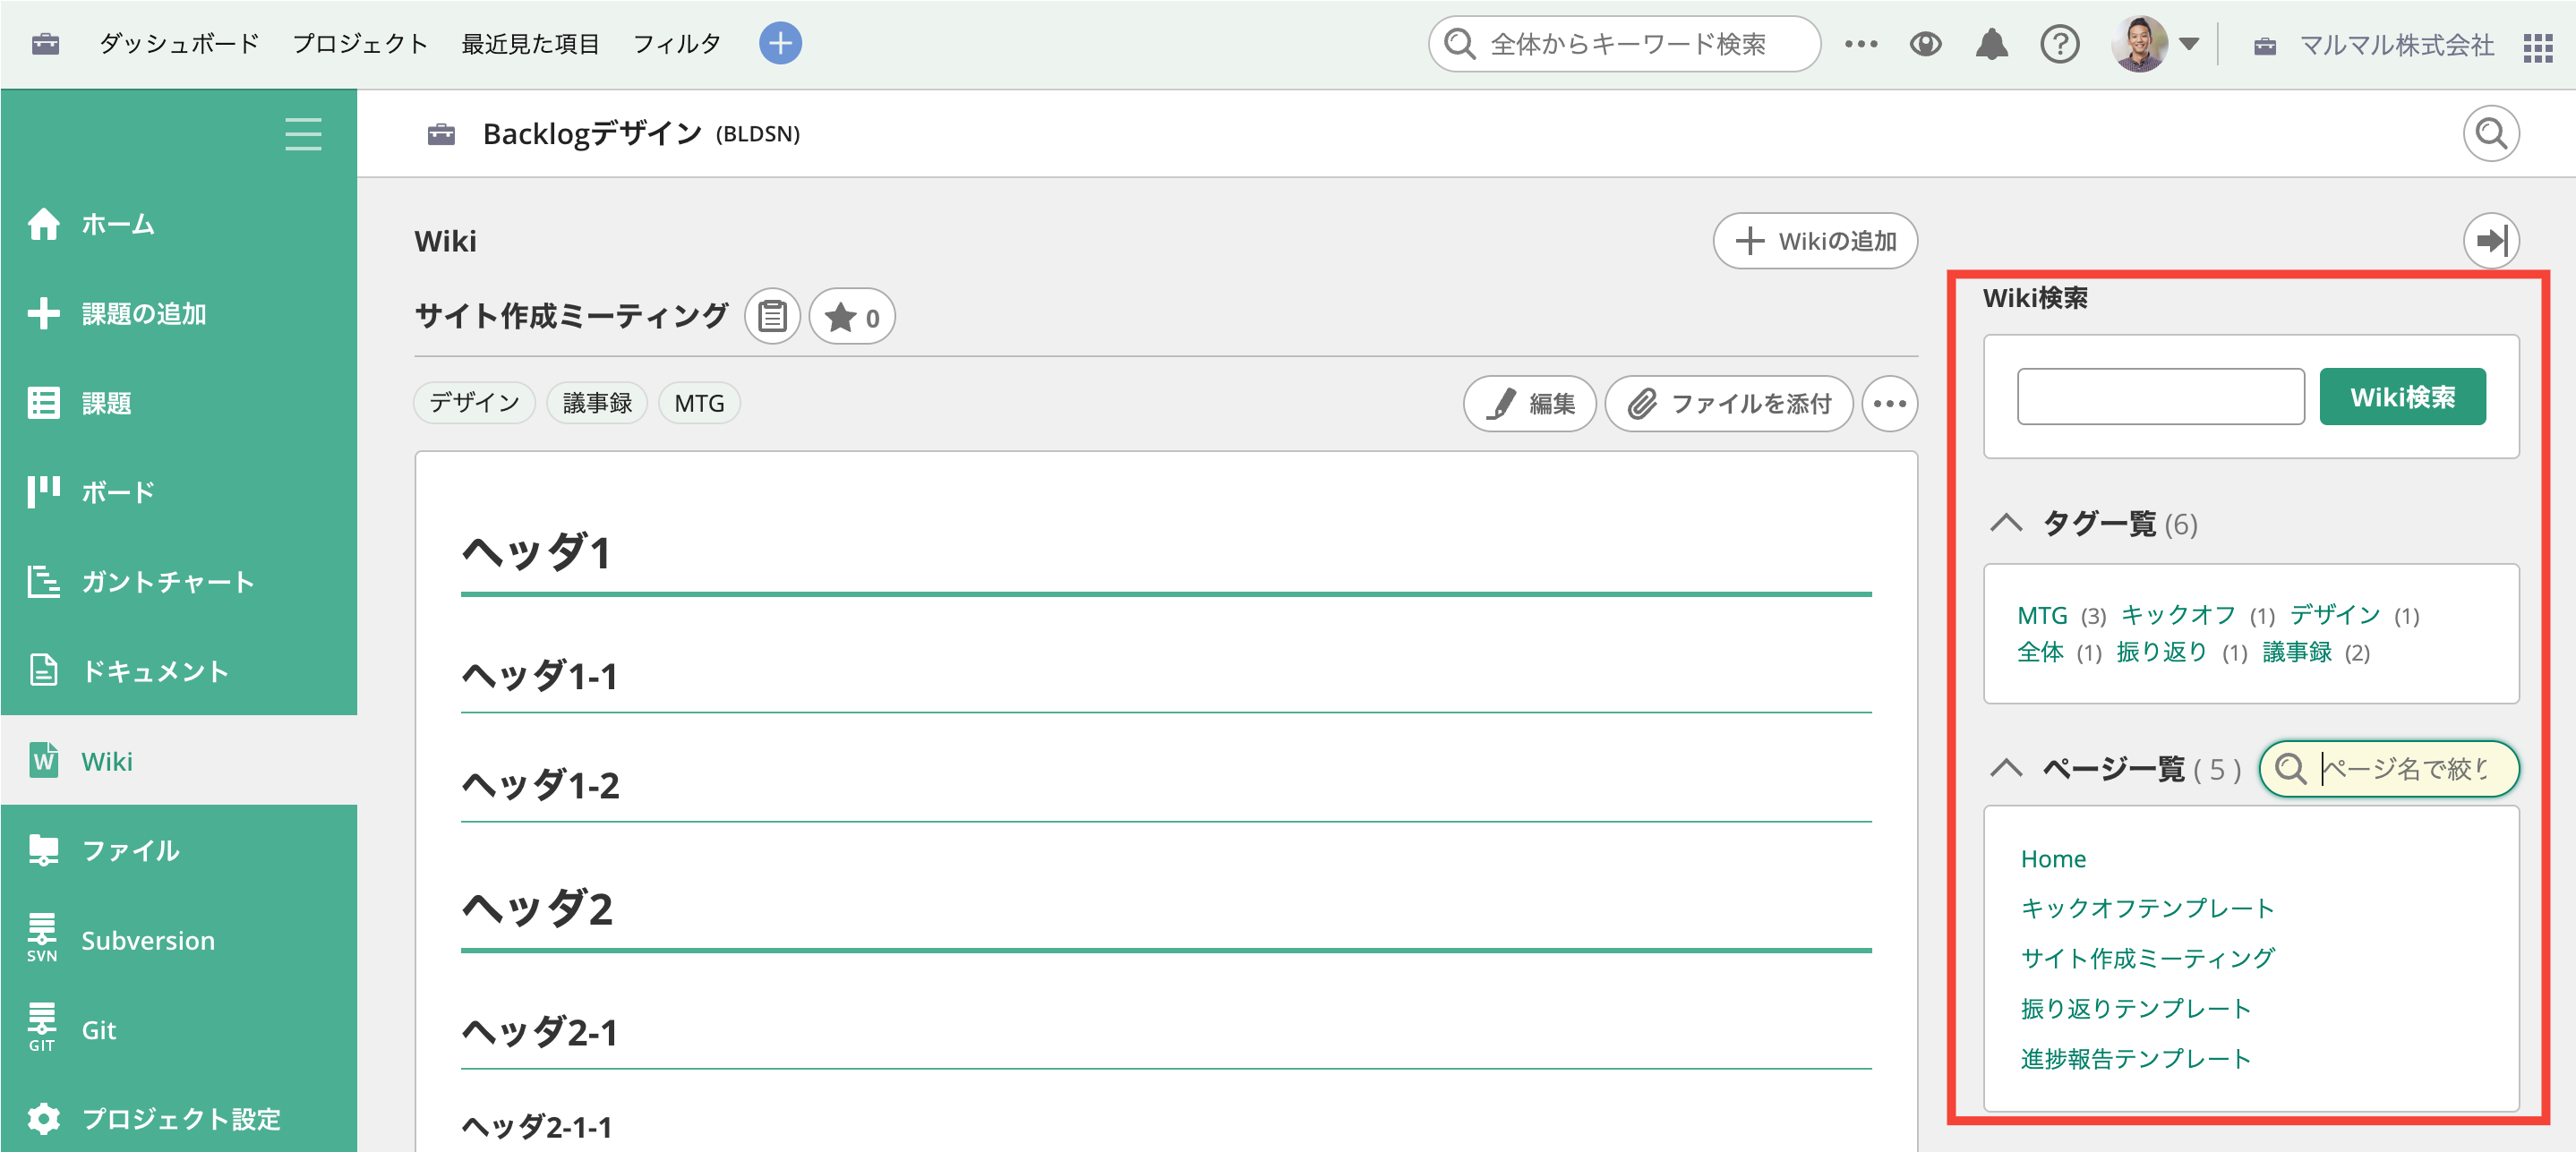Open ボード in sidebar
2576x1152 pixels.
[x=178, y=492]
